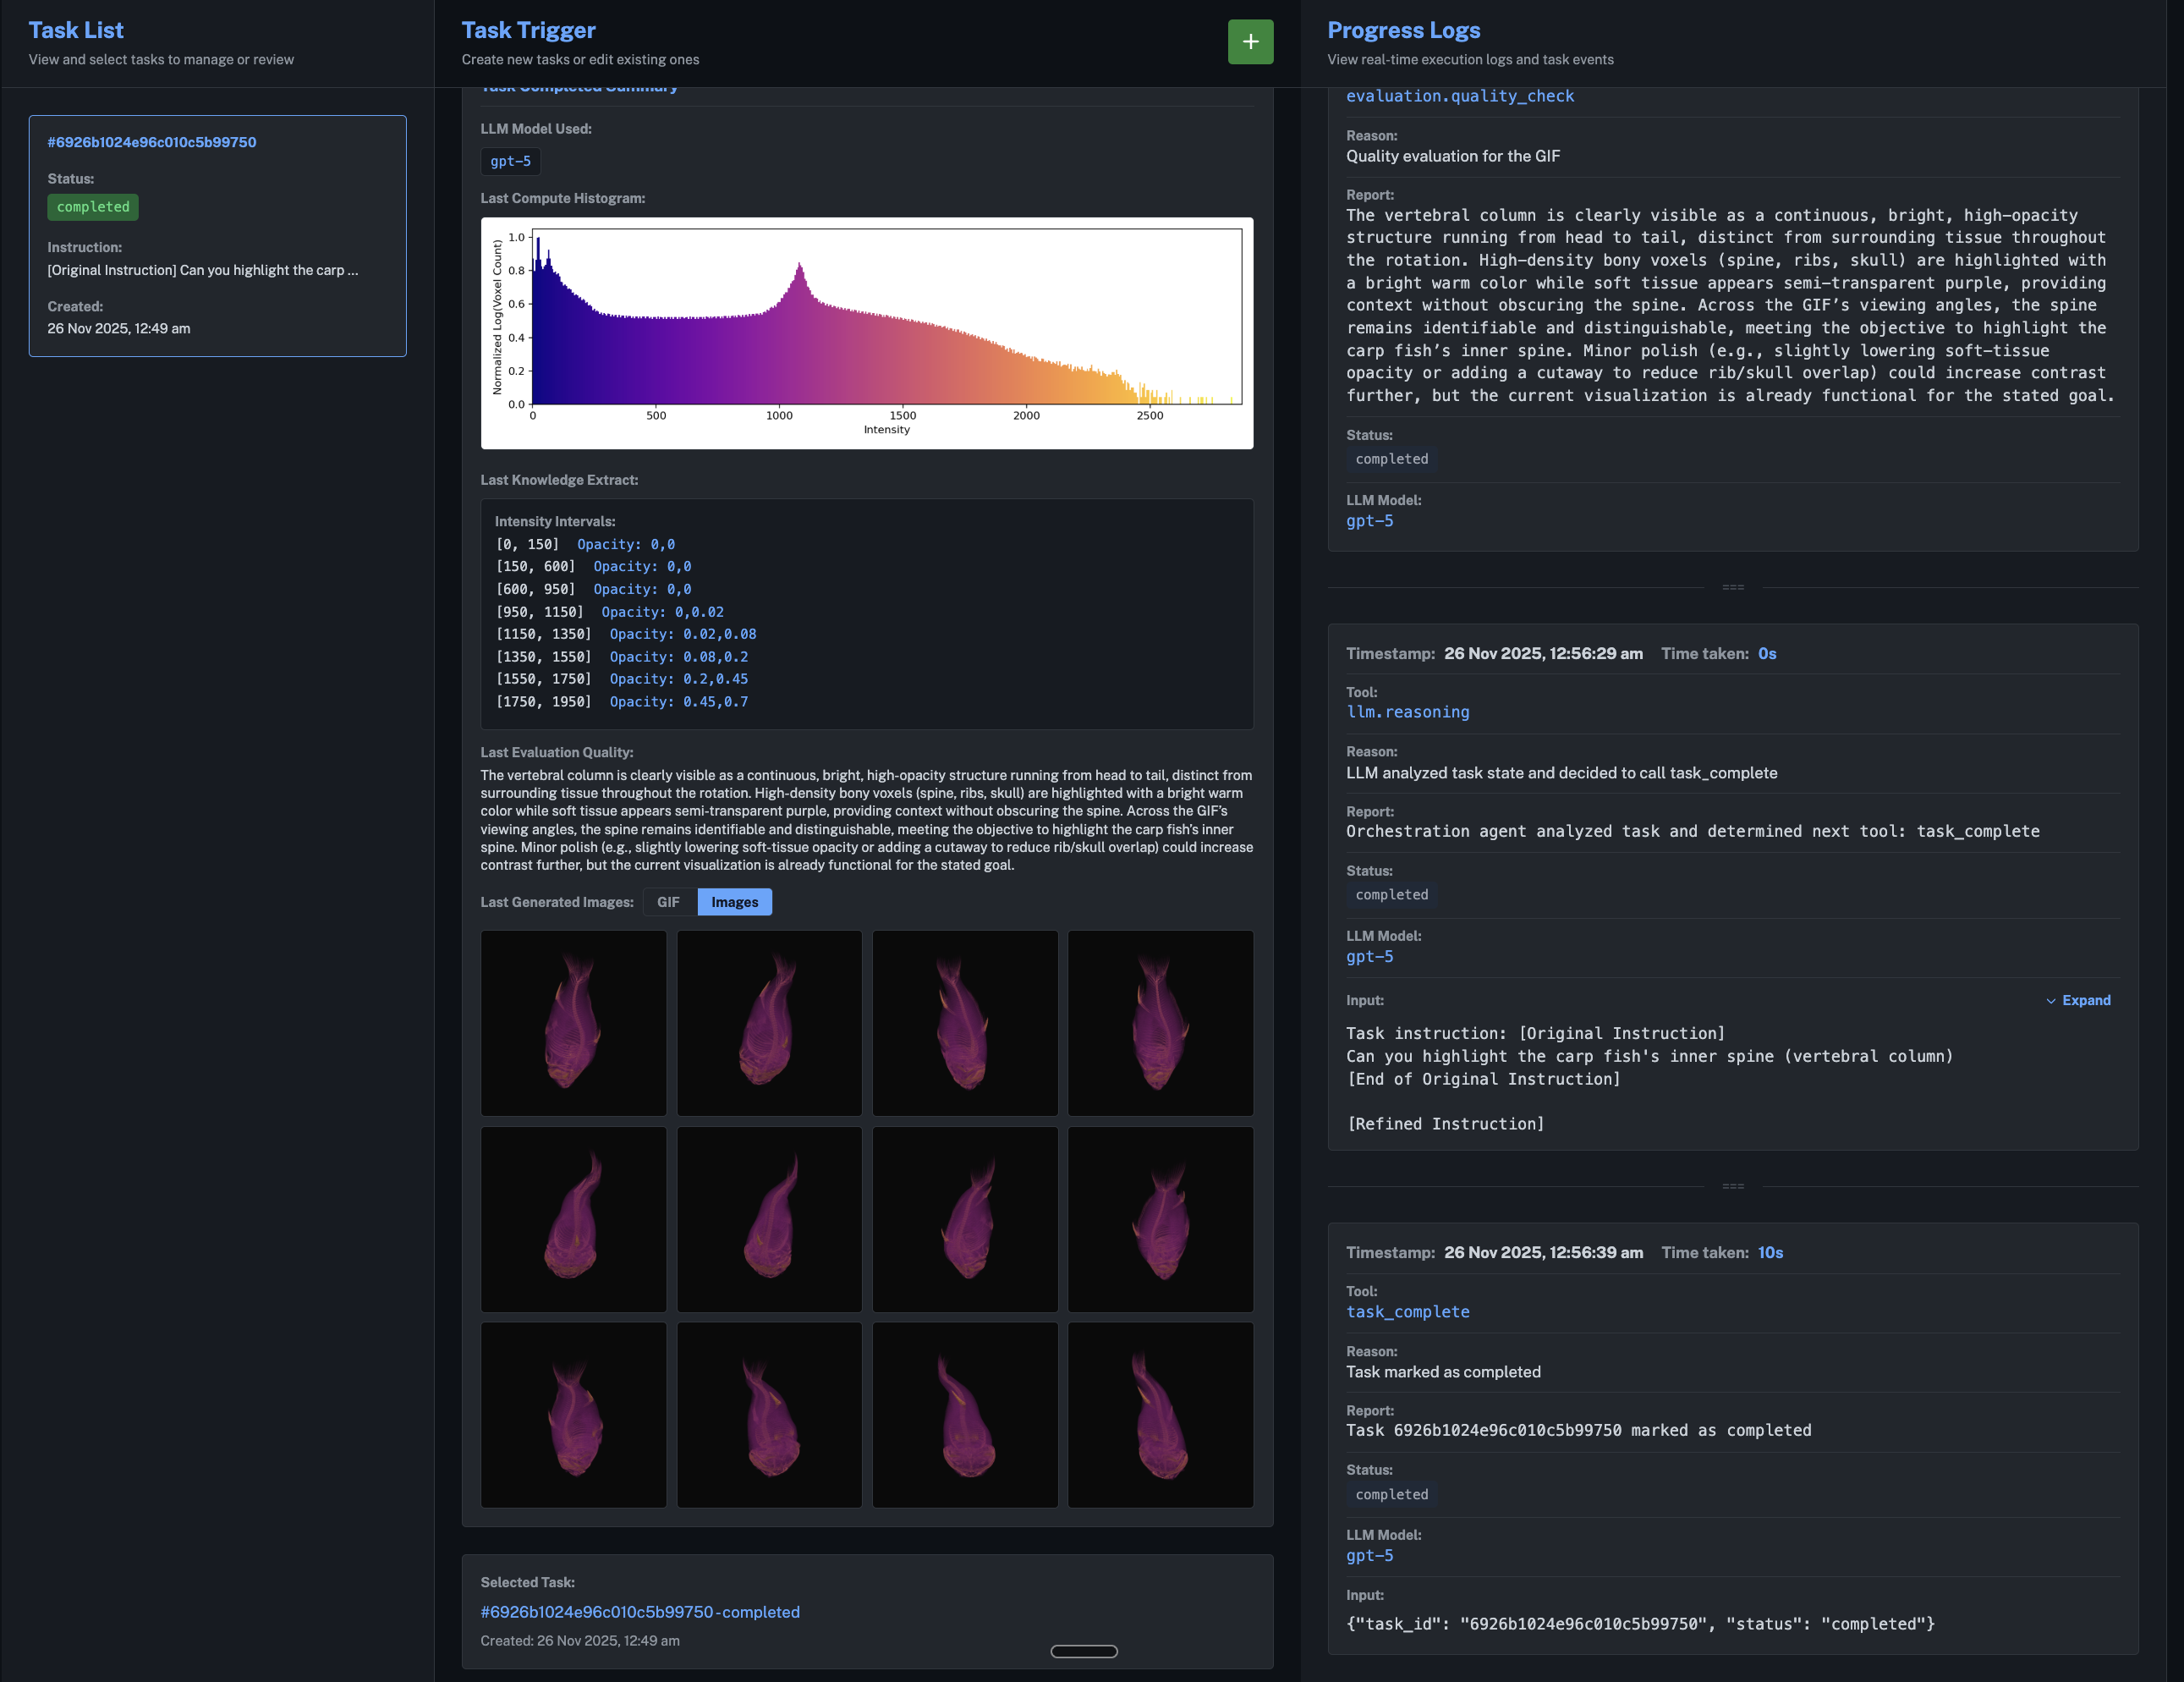Click the gpt-5 badge under LLM Model Used
The width and height of the screenshot is (2184, 1682).
point(510,161)
